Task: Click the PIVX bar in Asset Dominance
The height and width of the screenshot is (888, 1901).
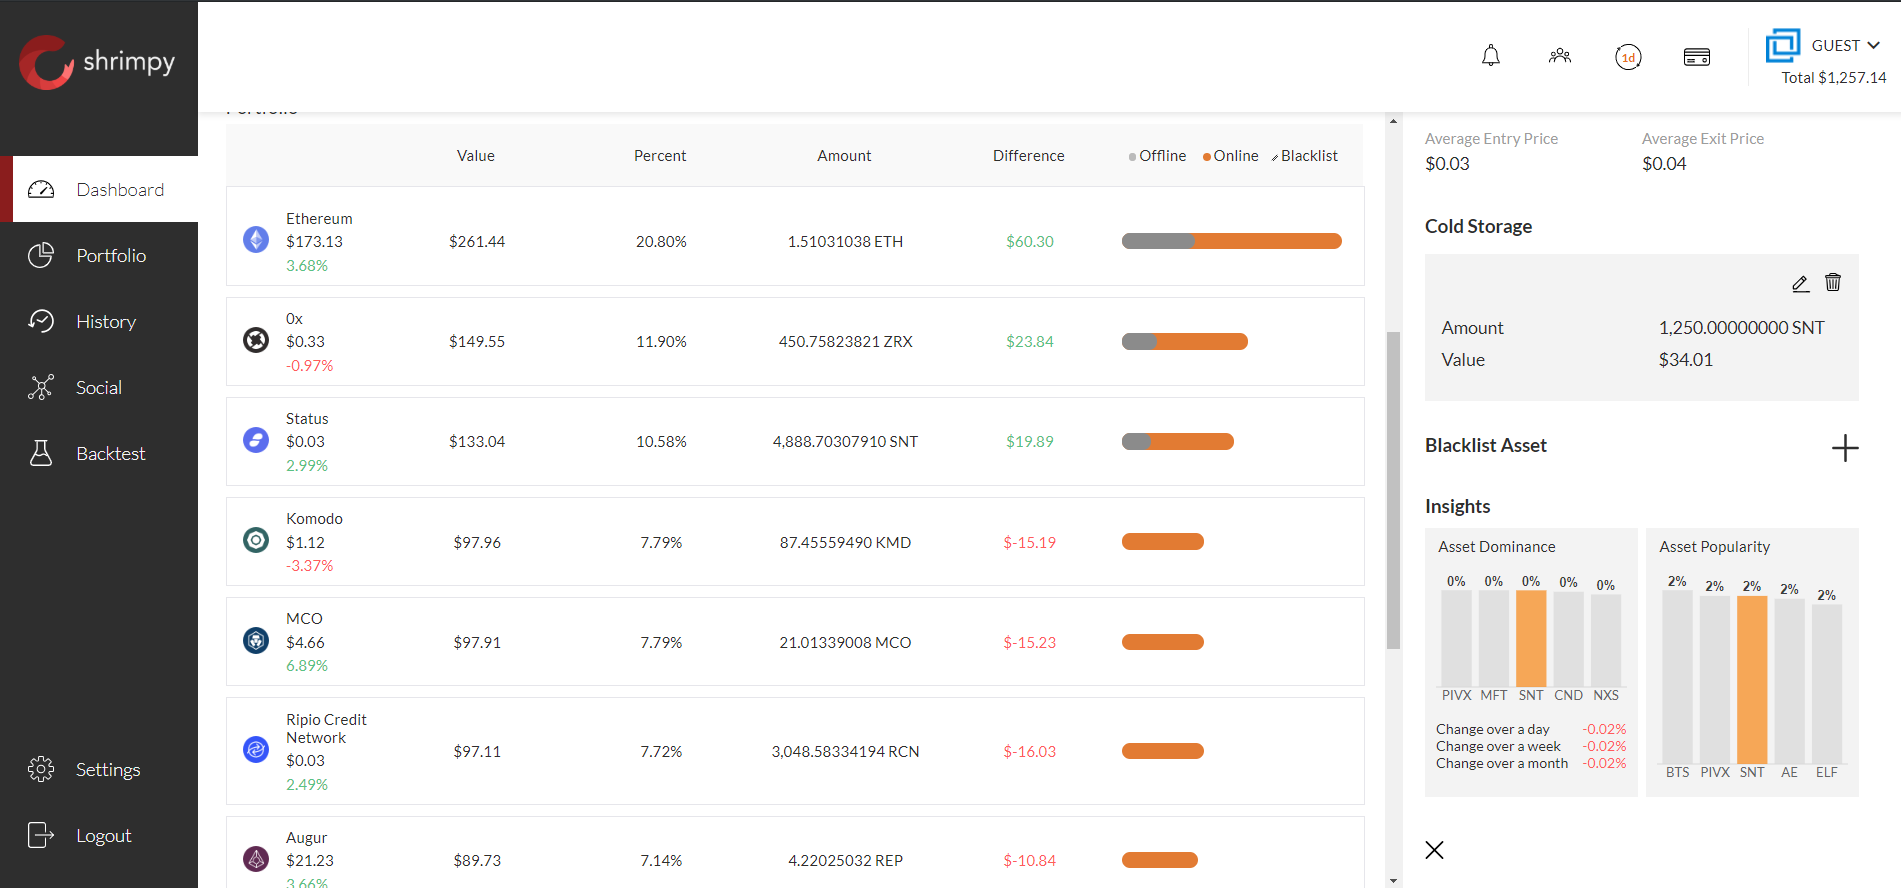Action: pos(1456,638)
